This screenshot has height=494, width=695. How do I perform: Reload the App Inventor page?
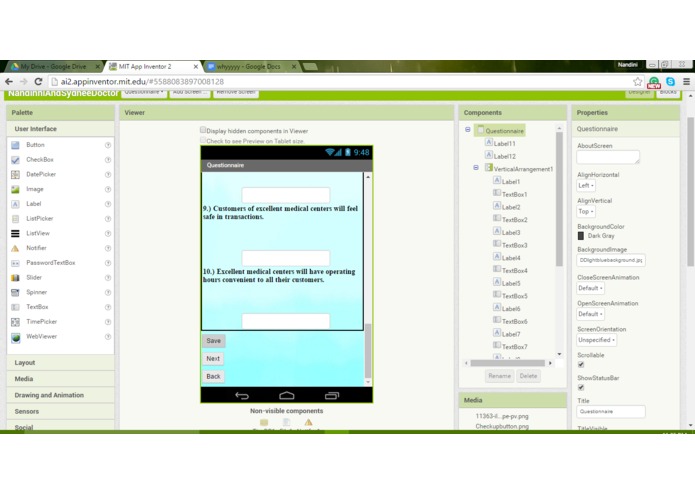tap(39, 82)
